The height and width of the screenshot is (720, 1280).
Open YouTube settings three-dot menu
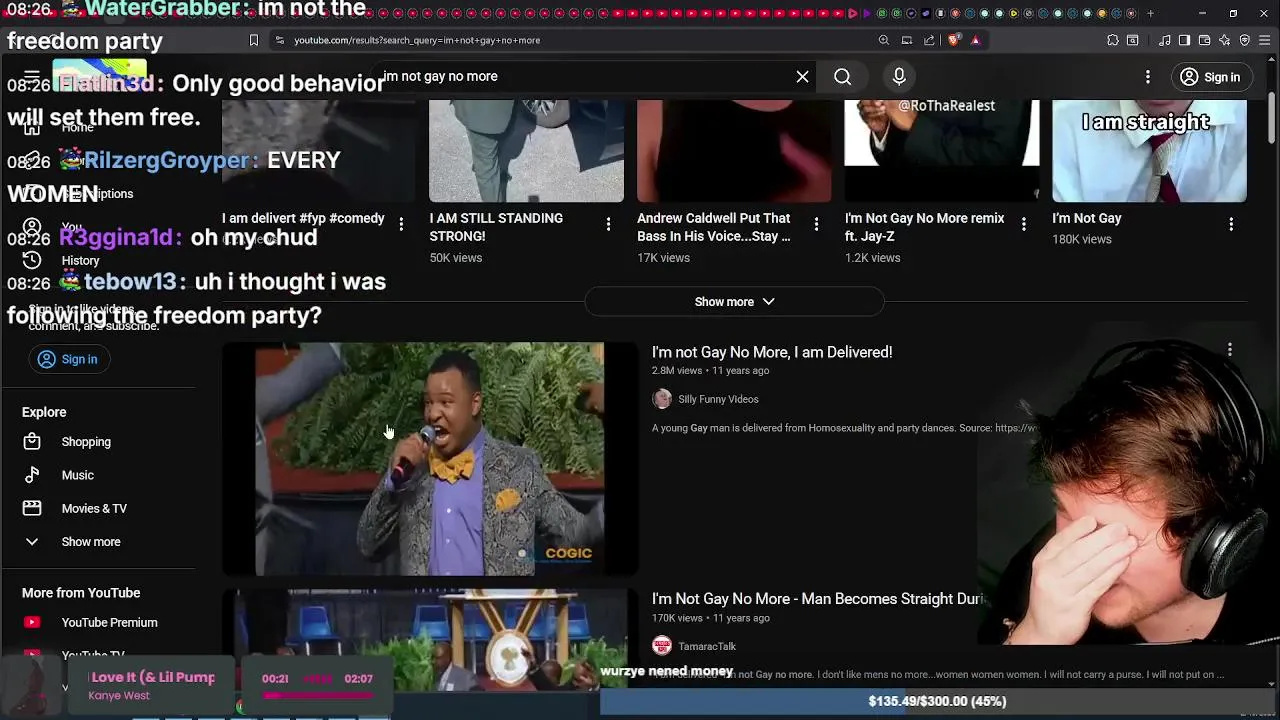click(x=1148, y=77)
